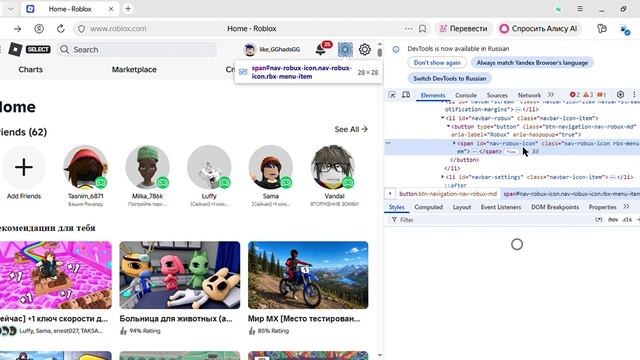The width and height of the screenshot is (640, 360).
Task: Open the notifications bell icon
Action: click(321, 49)
